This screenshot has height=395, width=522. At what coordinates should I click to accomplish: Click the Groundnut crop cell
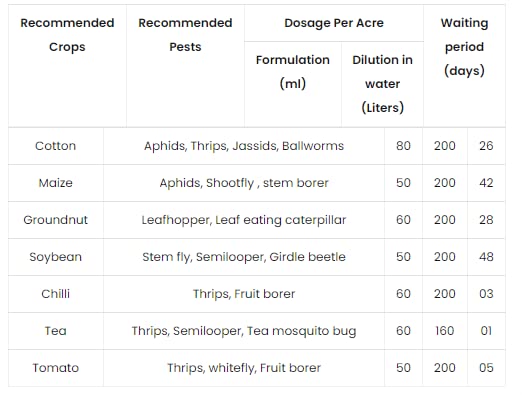(56, 220)
